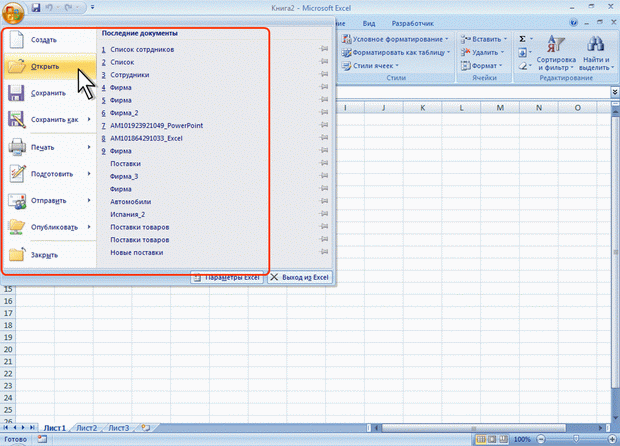Screen dimensions: 620x446
Task: Click the Подготовить icon in Office menu
Action: coord(17,174)
